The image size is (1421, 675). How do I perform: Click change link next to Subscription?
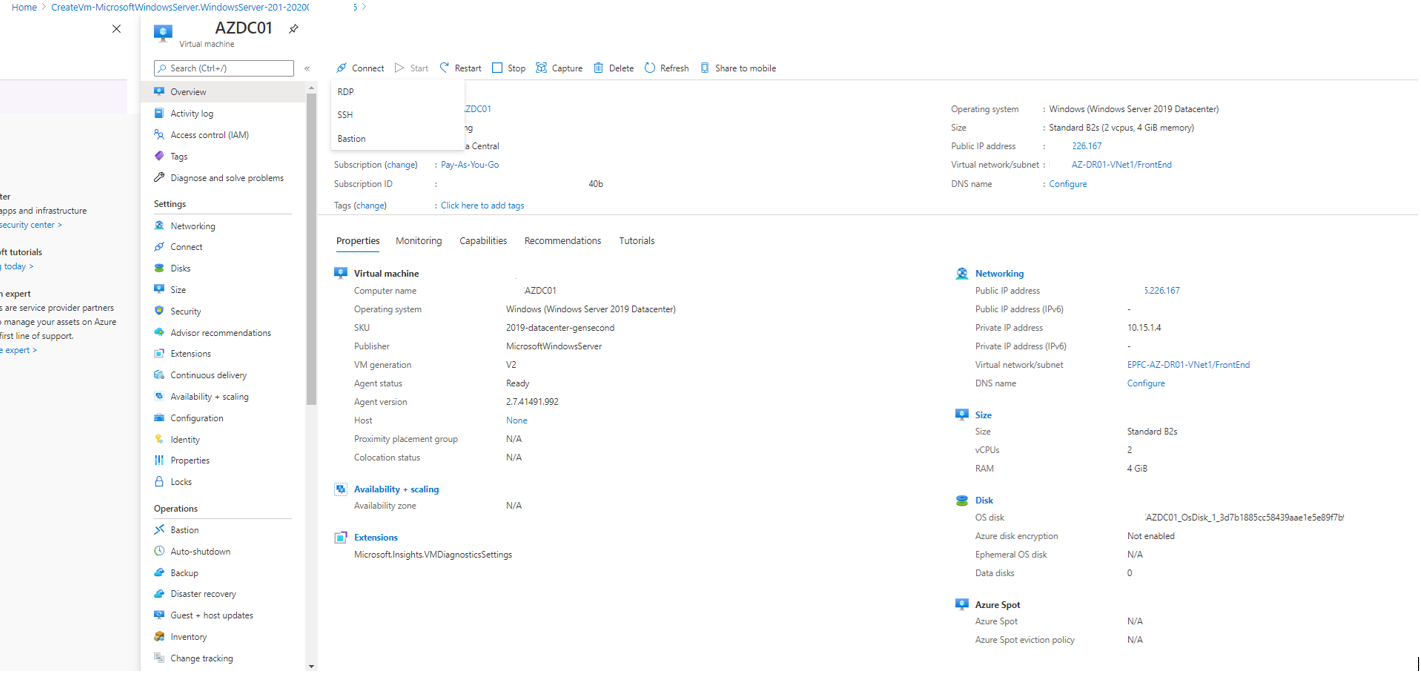pyautogui.click(x=401, y=165)
